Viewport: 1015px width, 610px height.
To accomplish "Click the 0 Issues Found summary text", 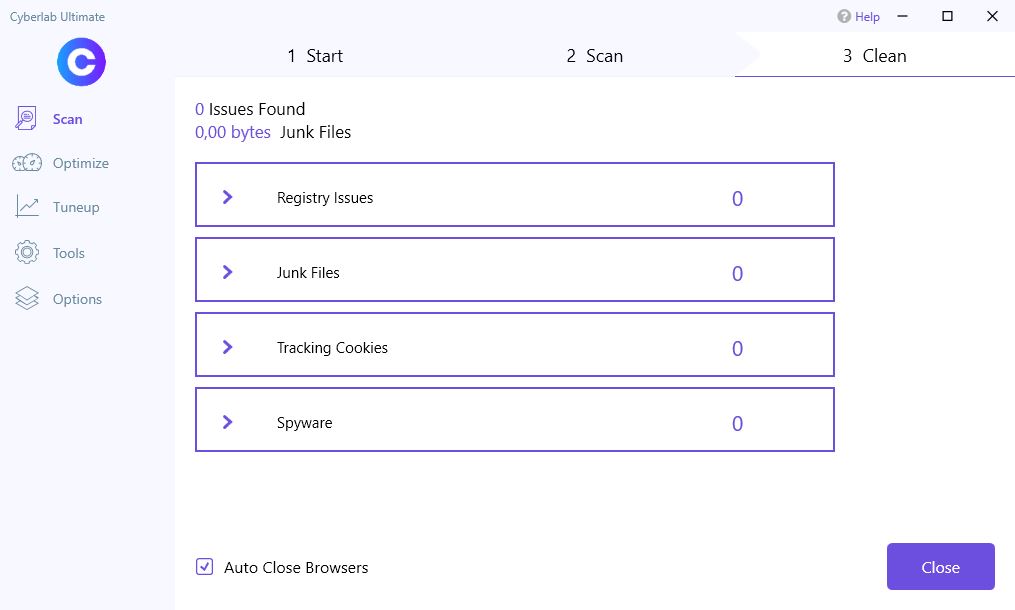I will click(250, 109).
